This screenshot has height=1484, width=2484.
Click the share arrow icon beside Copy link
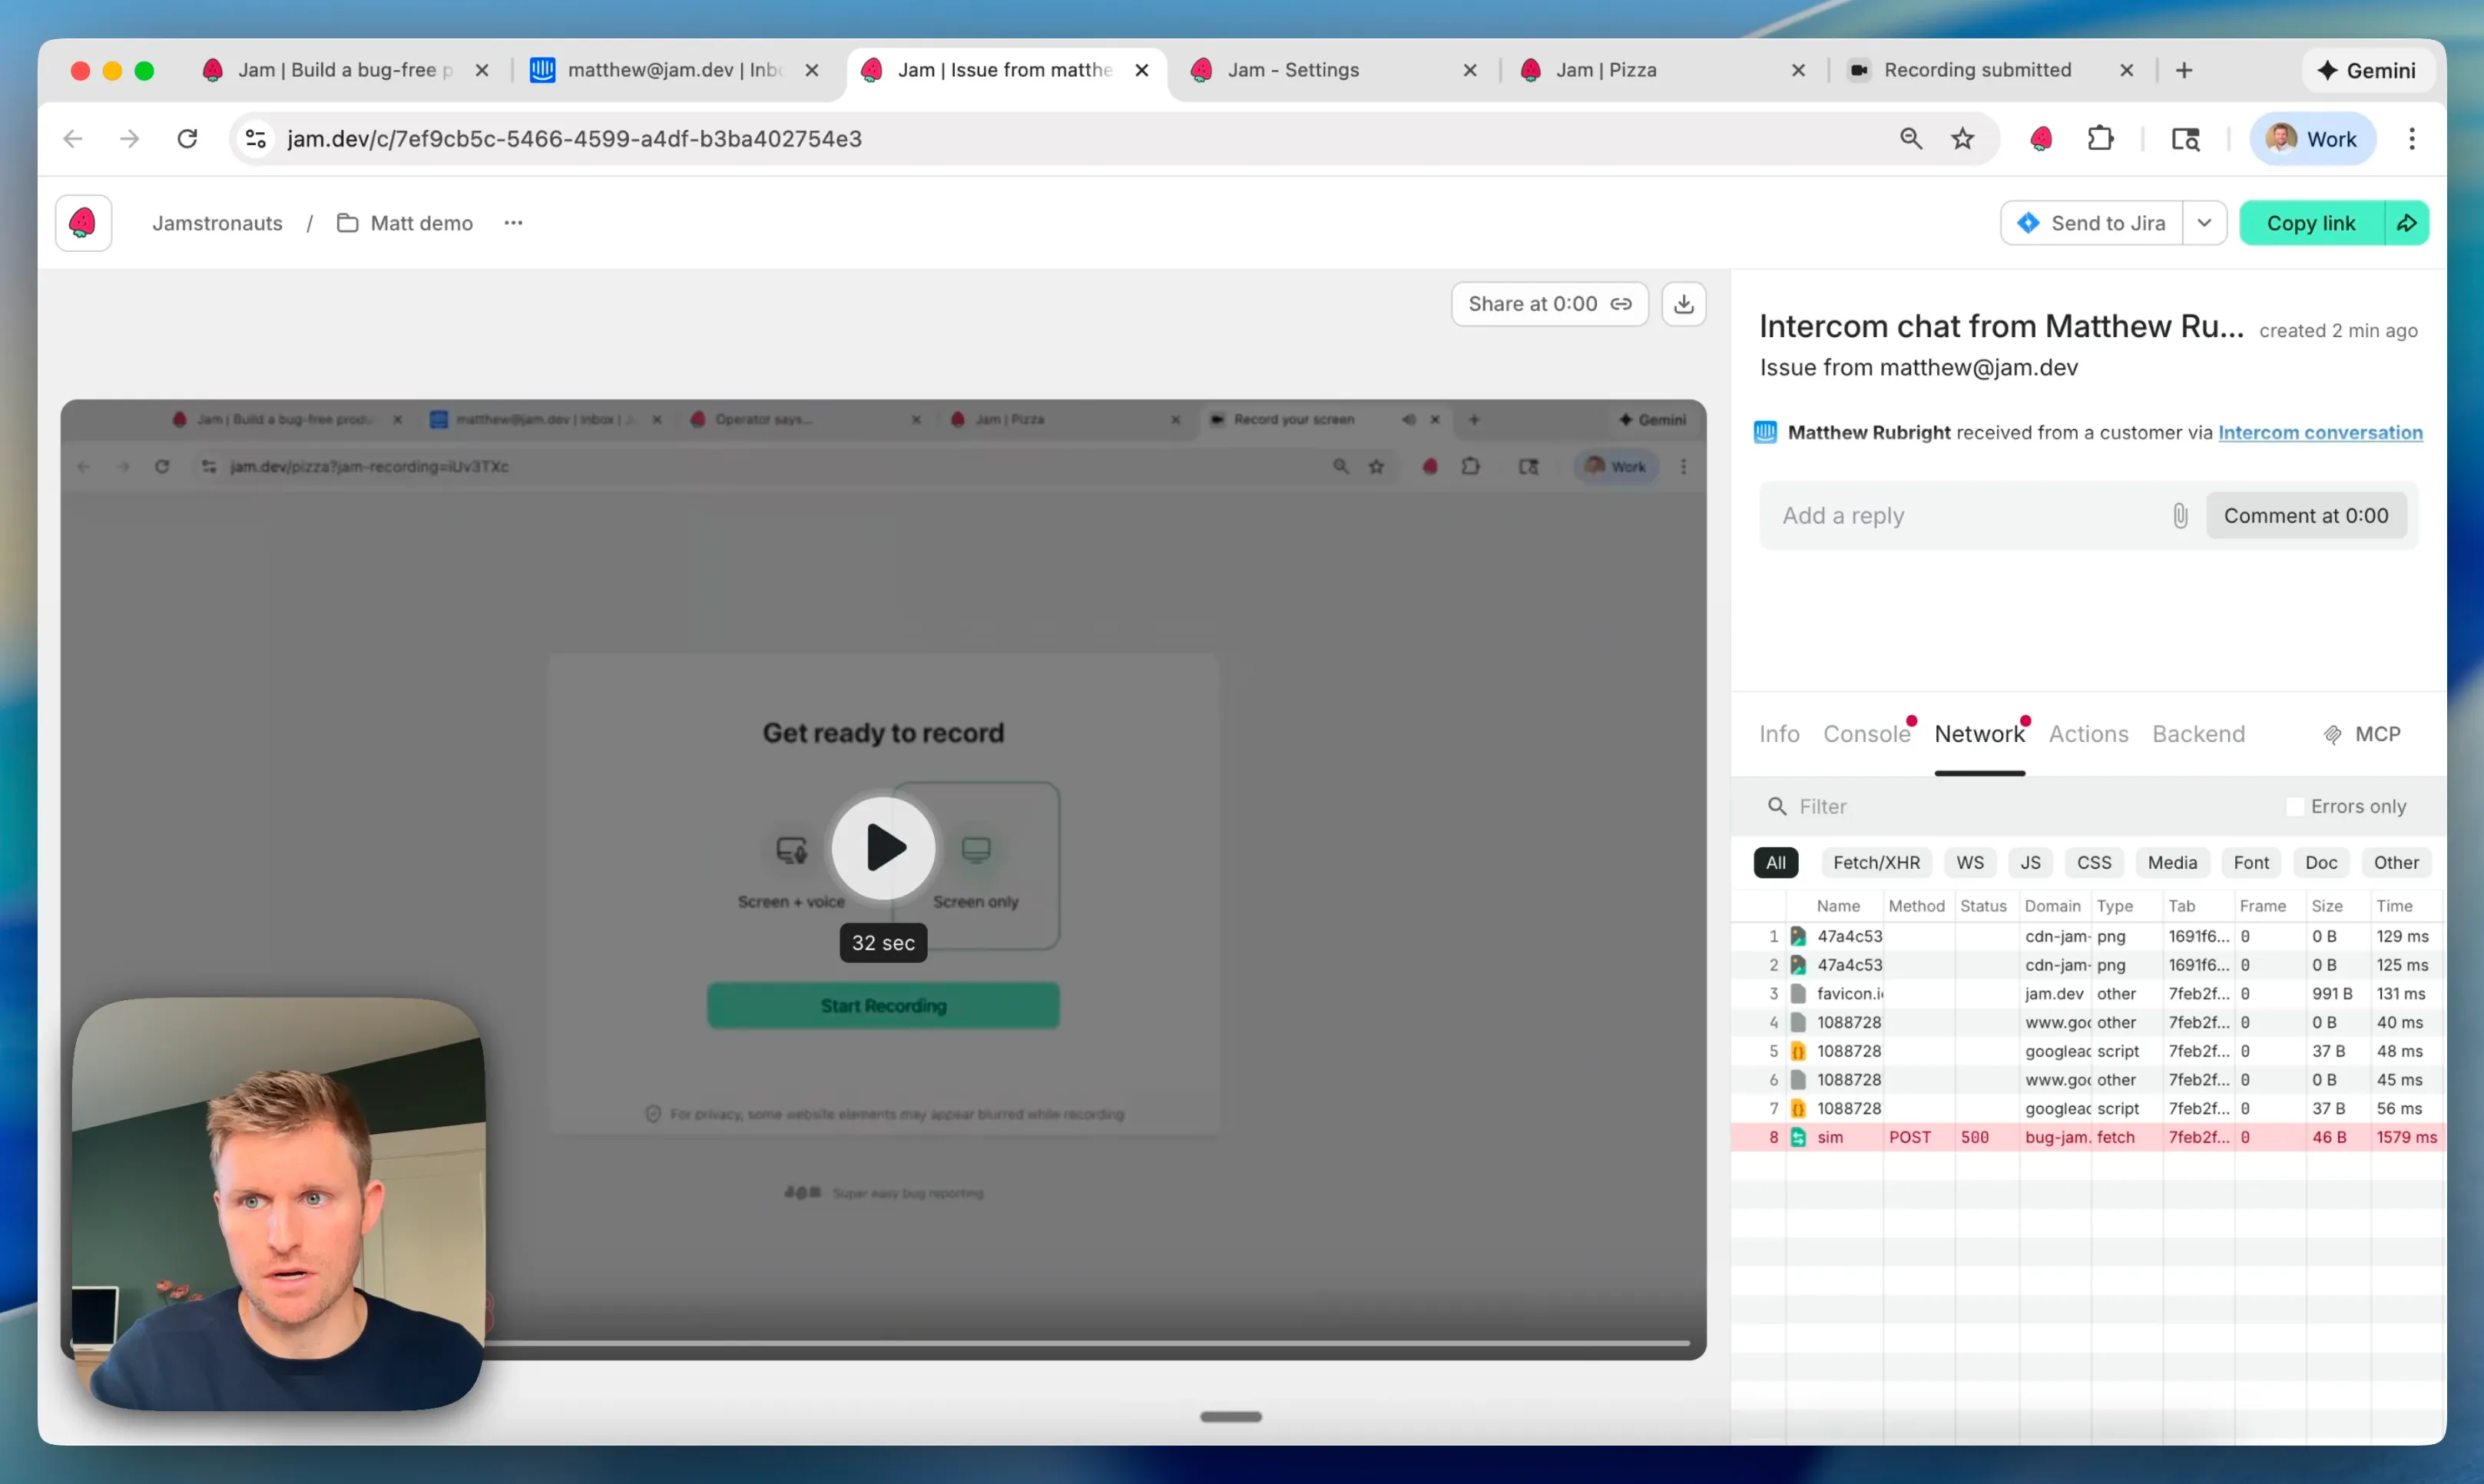(x=2407, y=223)
